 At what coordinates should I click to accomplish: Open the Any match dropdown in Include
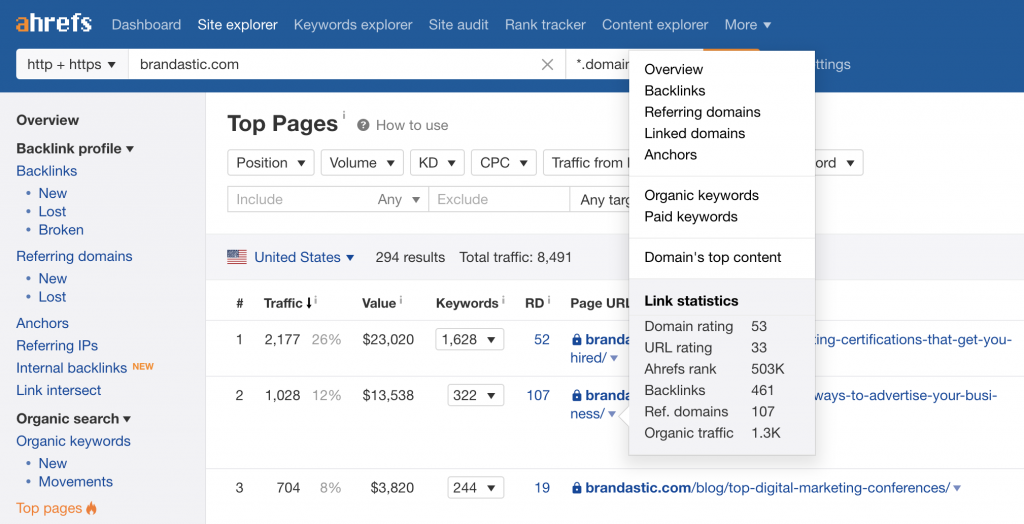[x=398, y=199]
